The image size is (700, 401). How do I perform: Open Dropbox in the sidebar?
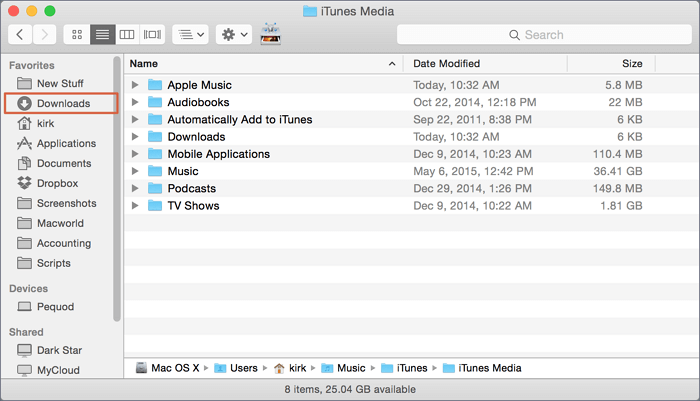pos(56,183)
